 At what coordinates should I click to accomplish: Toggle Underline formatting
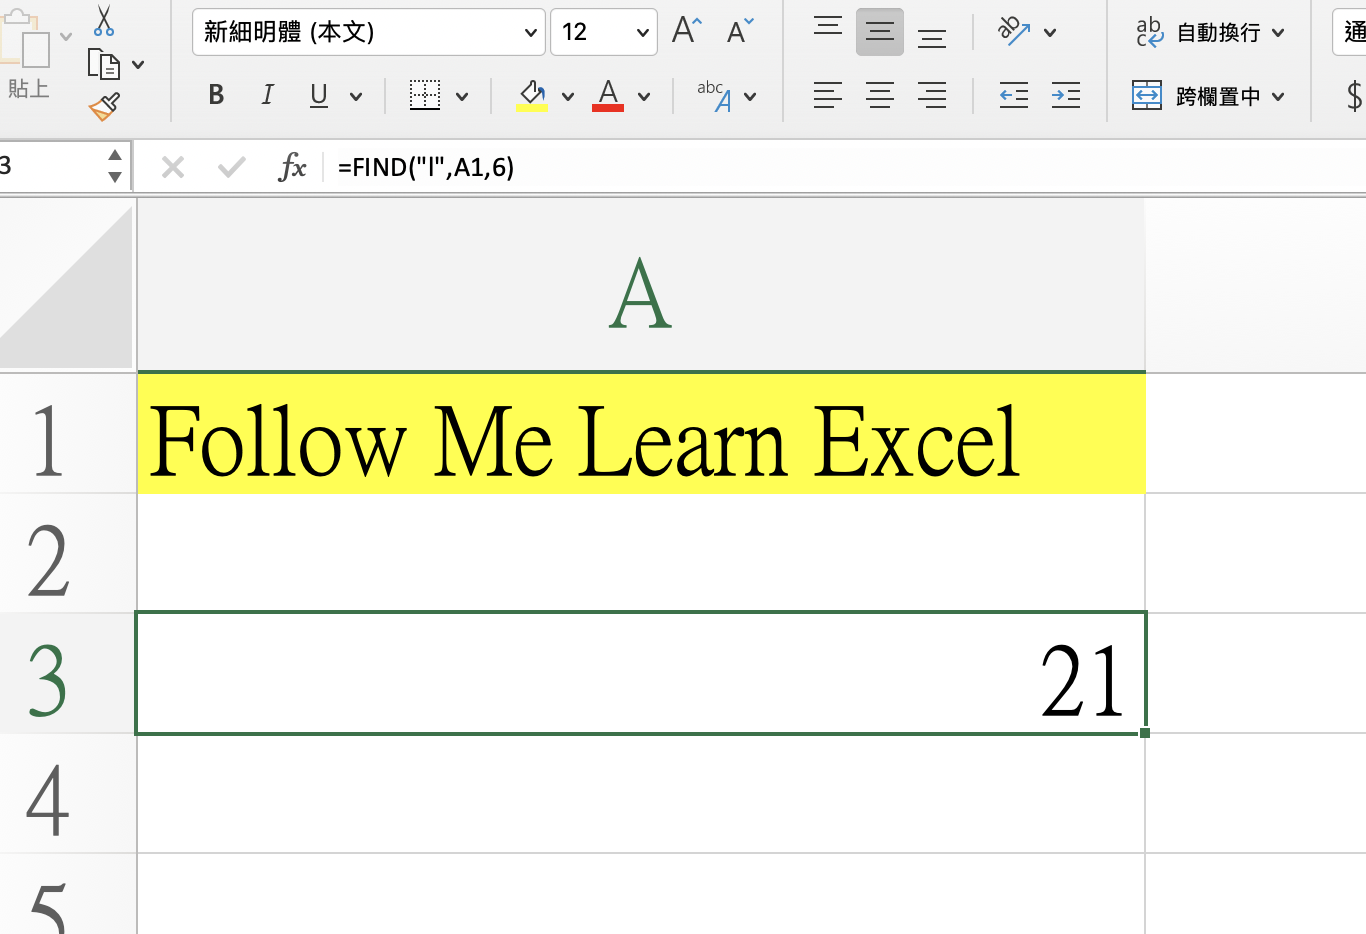[x=319, y=95]
